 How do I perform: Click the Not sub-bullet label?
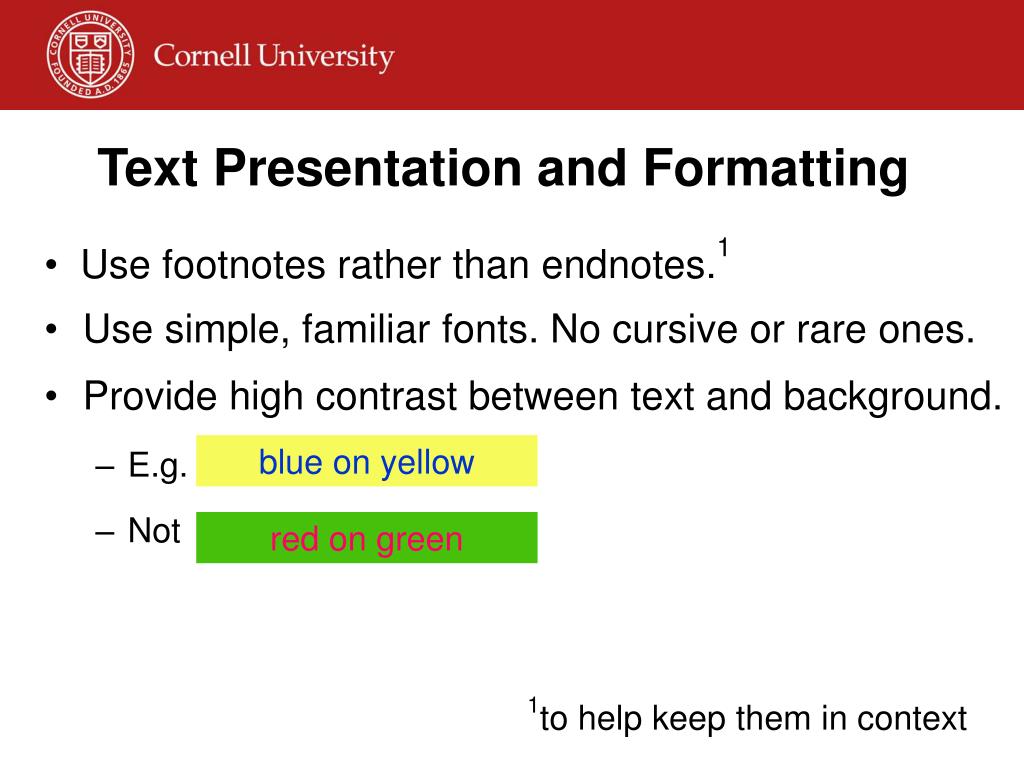coord(154,530)
